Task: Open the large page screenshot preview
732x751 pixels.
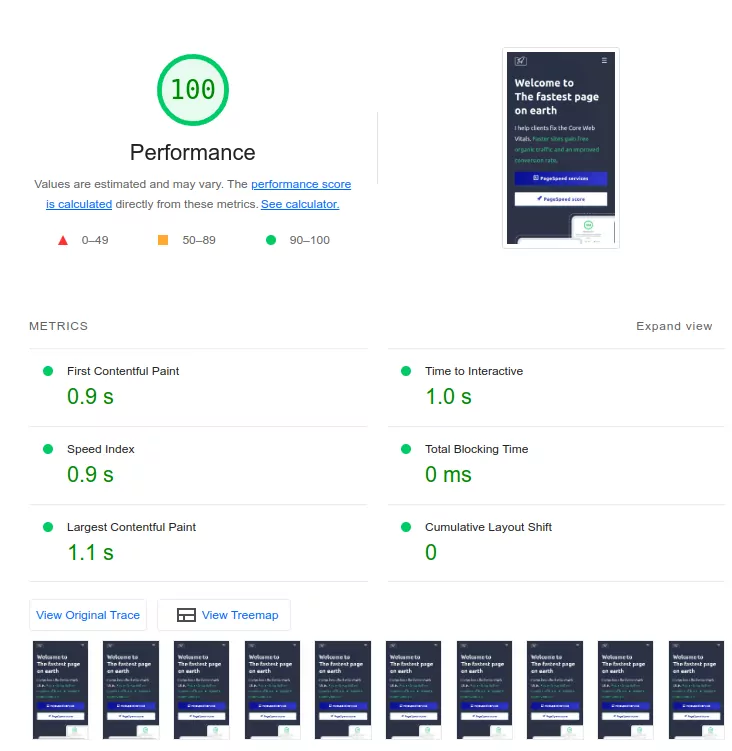Action: tap(560, 147)
